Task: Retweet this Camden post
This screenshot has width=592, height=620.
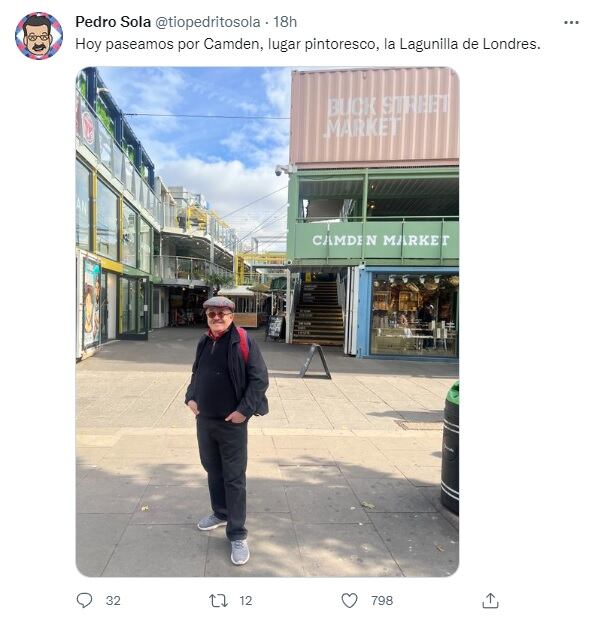Action: coord(218,601)
